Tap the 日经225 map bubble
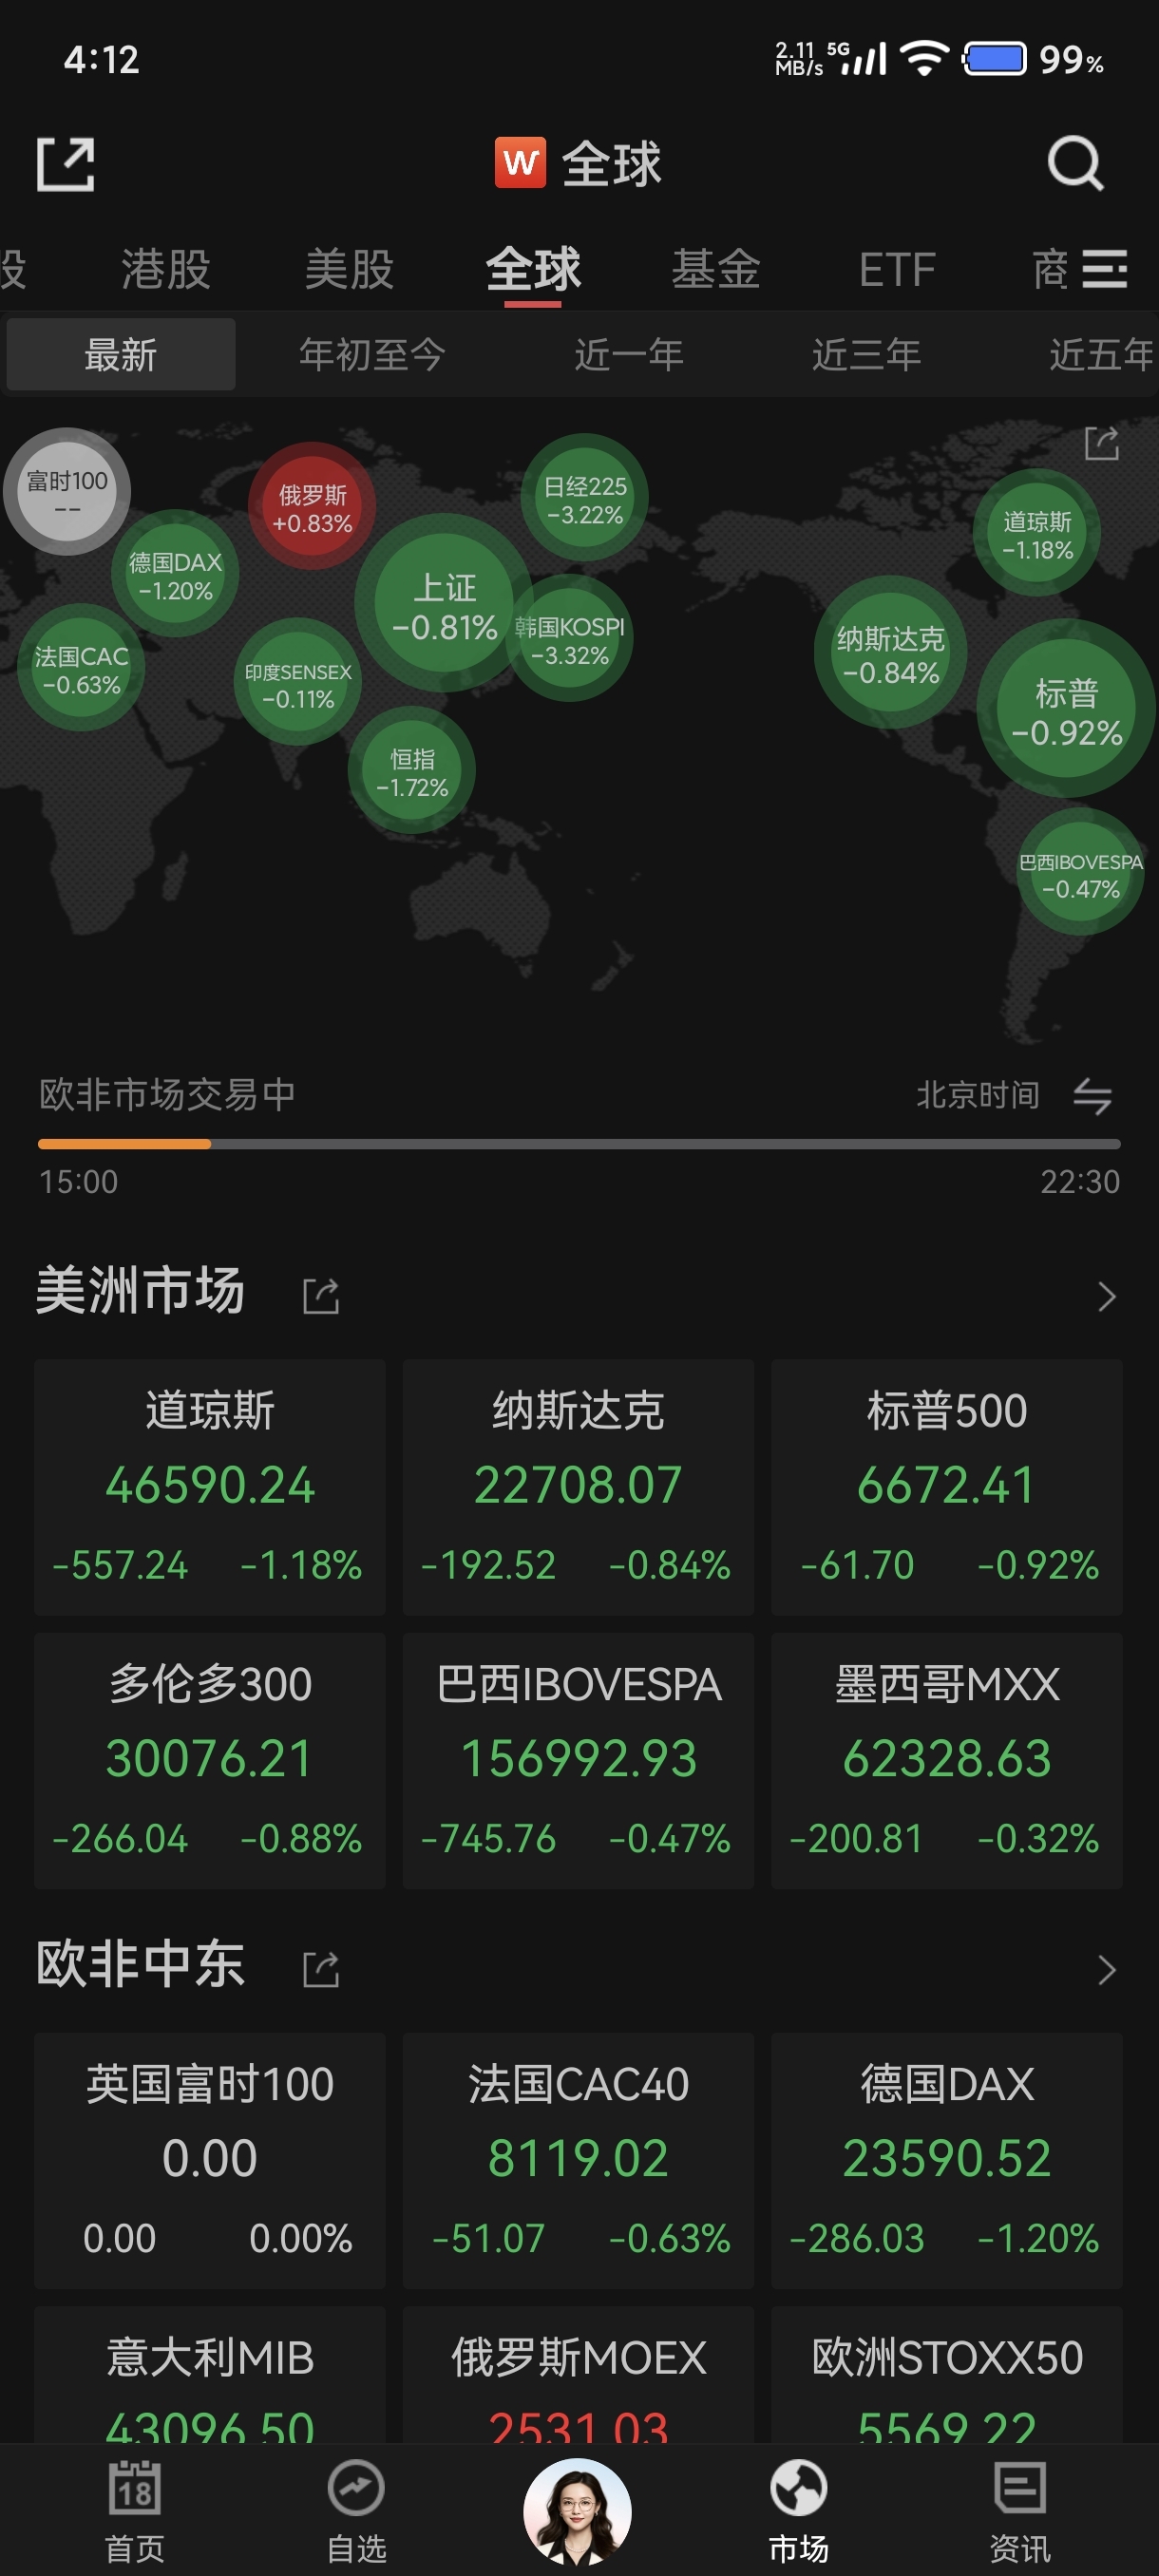Screen dimensions: 1159x2576 click(585, 498)
